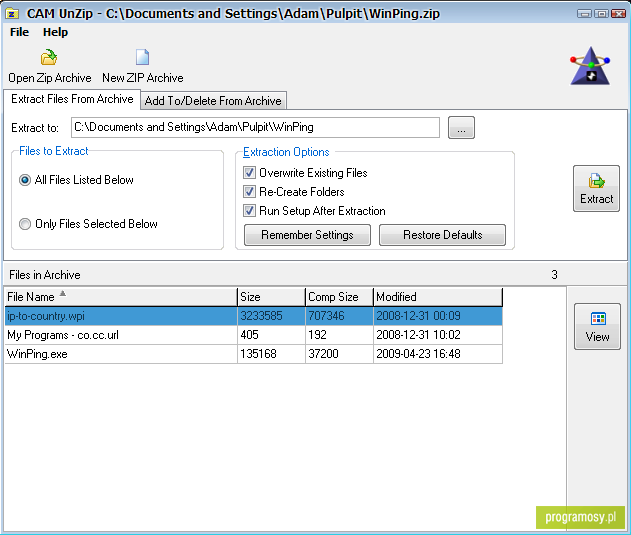The image size is (631, 535).
Task: Sort by the Modified column header
Action: (438, 297)
